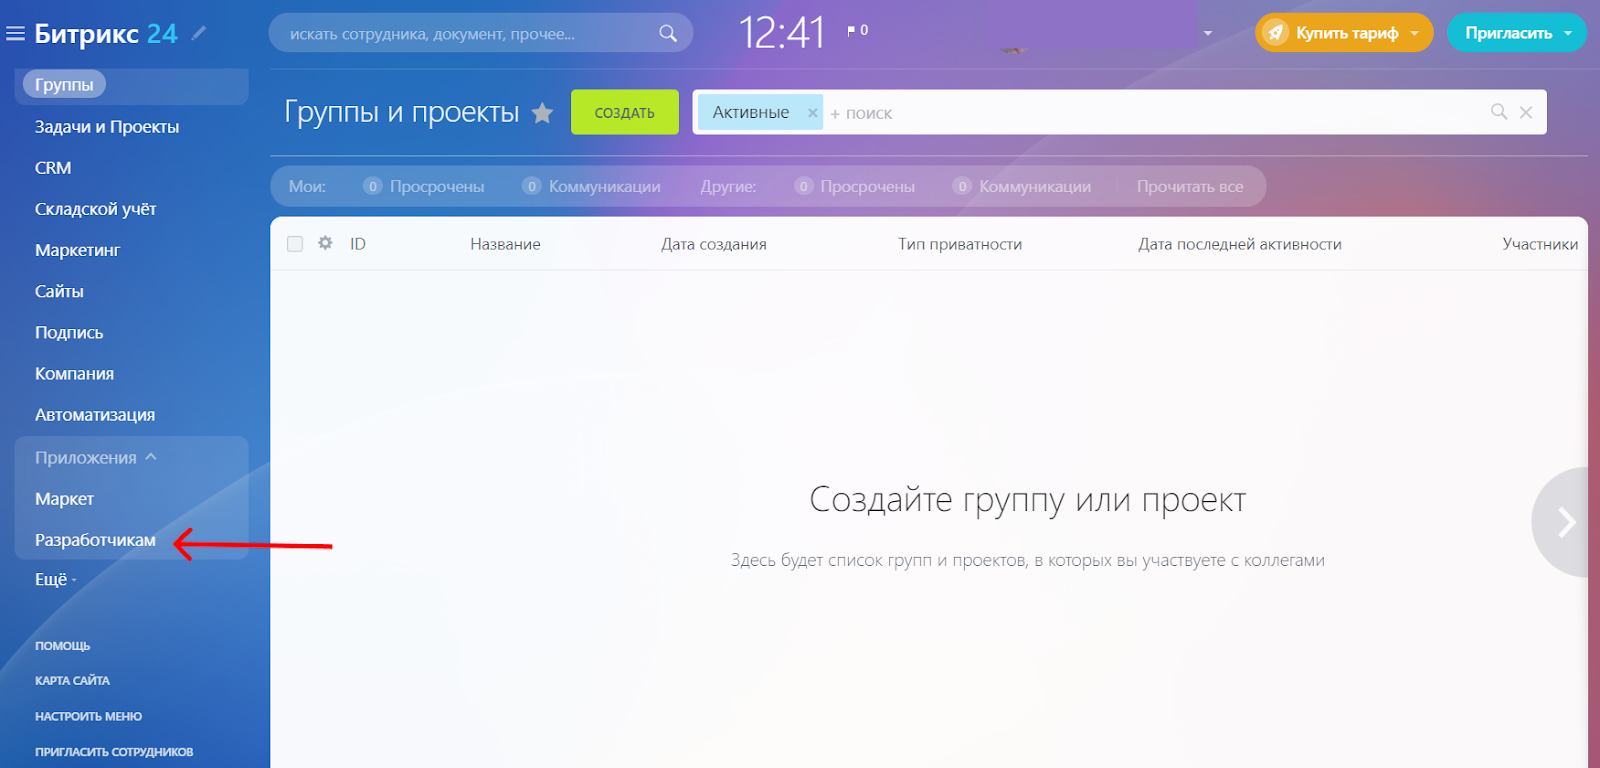Clear the filter with the X icon
1600x768 pixels.
click(x=1526, y=112)
